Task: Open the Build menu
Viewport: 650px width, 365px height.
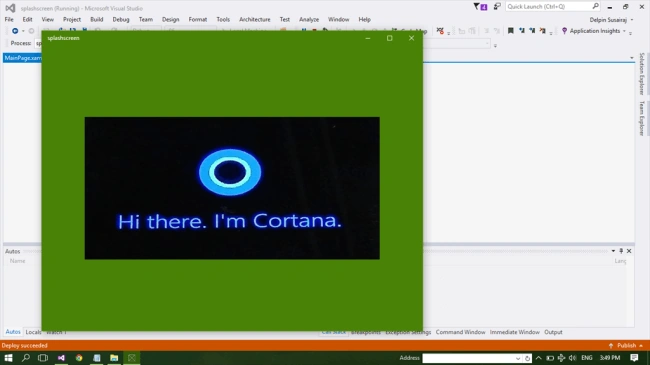Action: click(x=97, y=19)
